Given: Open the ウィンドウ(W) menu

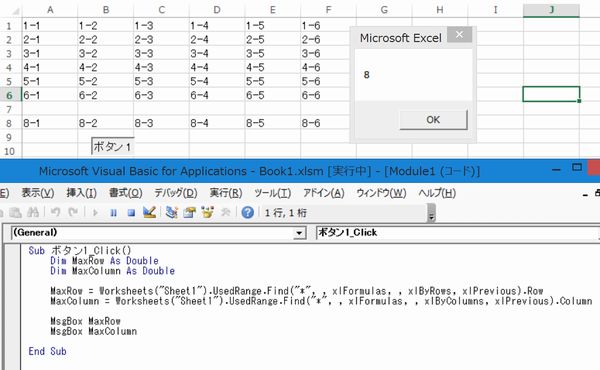Looking at the screenshot, I should (381, 193).
